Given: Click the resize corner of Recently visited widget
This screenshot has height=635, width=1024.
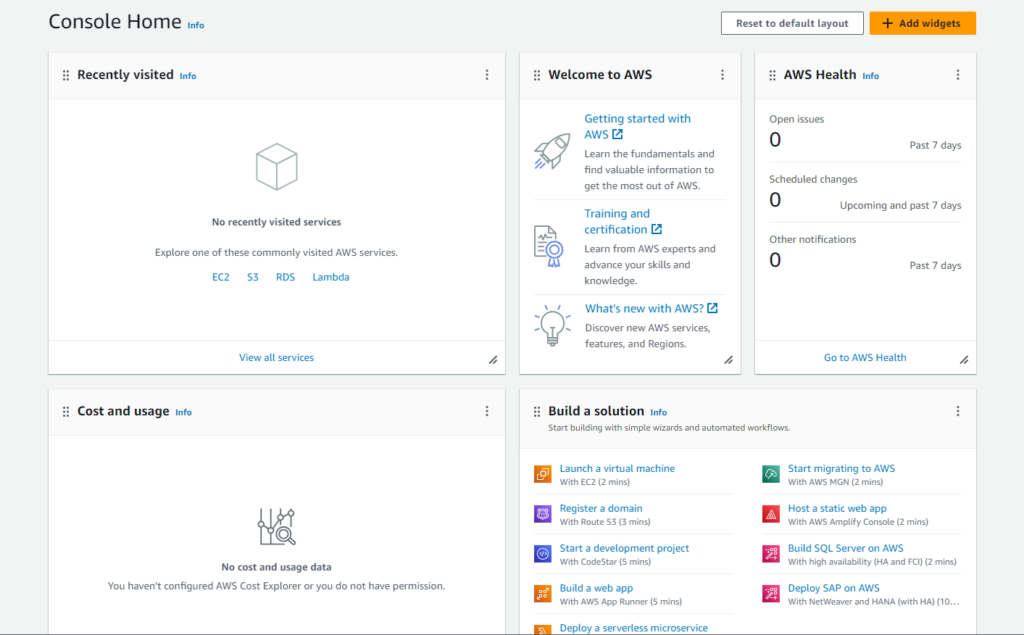Looking at the screenshot, I should point(493,360).
